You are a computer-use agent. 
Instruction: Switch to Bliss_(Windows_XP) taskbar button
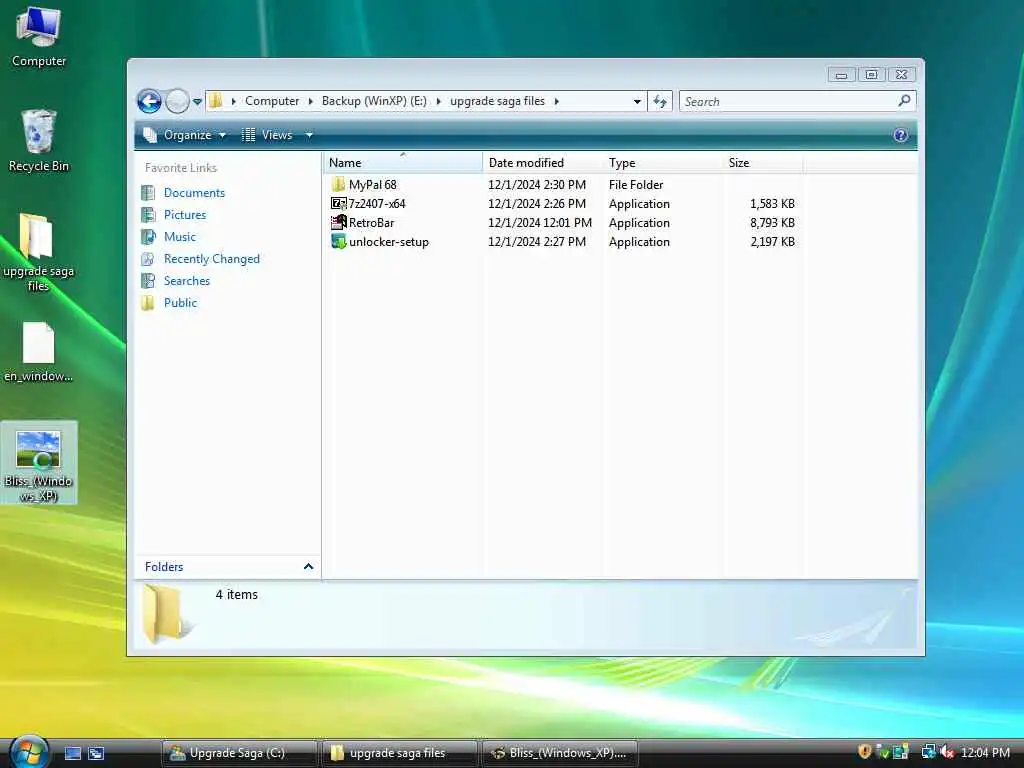pyautogui.click(x=560, y=753)
